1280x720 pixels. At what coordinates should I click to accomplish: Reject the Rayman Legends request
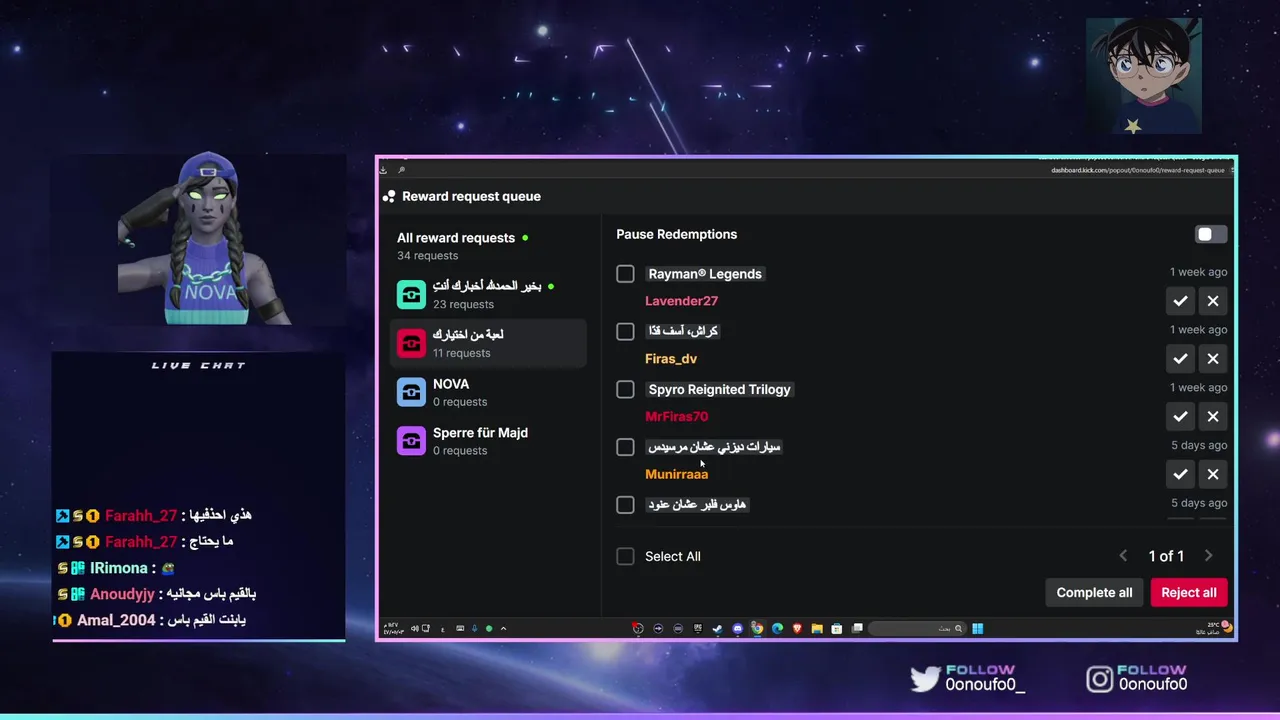[x=1213, y=301]
